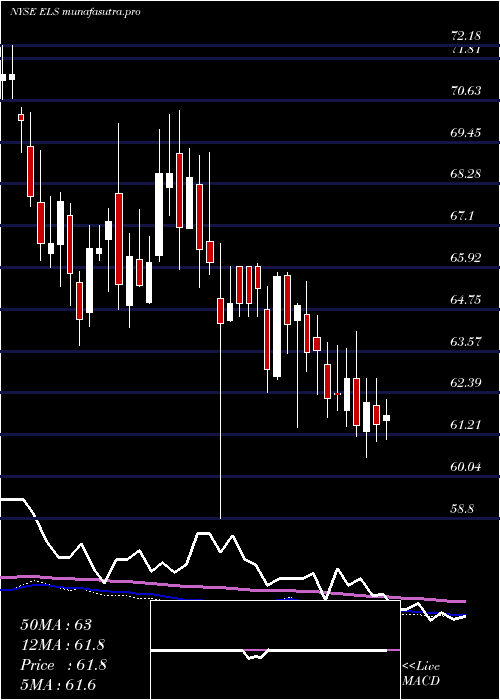Click the 70.63 price axis label
This screenshot has width=500, height=700.
pos(466,91)
